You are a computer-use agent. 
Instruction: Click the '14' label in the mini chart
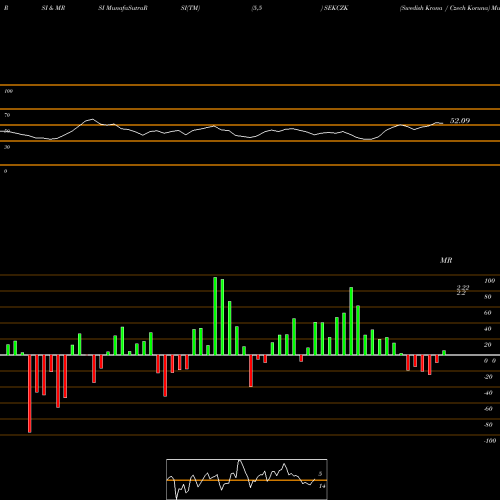(322, 486)
